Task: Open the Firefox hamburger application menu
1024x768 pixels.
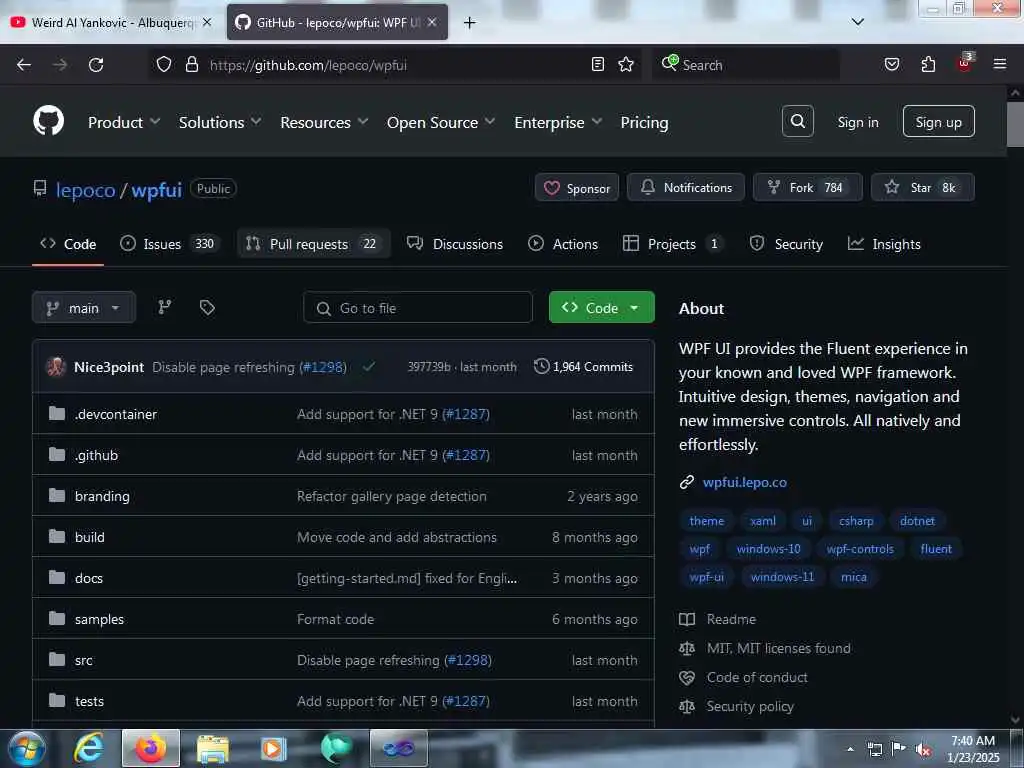Action: click(x=999, y=64)
